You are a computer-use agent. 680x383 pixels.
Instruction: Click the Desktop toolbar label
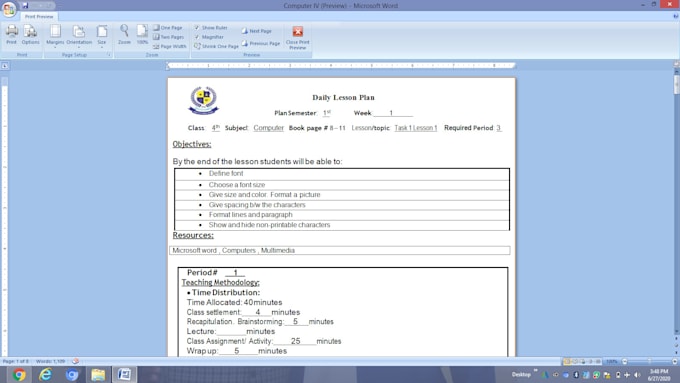point(521,374)
